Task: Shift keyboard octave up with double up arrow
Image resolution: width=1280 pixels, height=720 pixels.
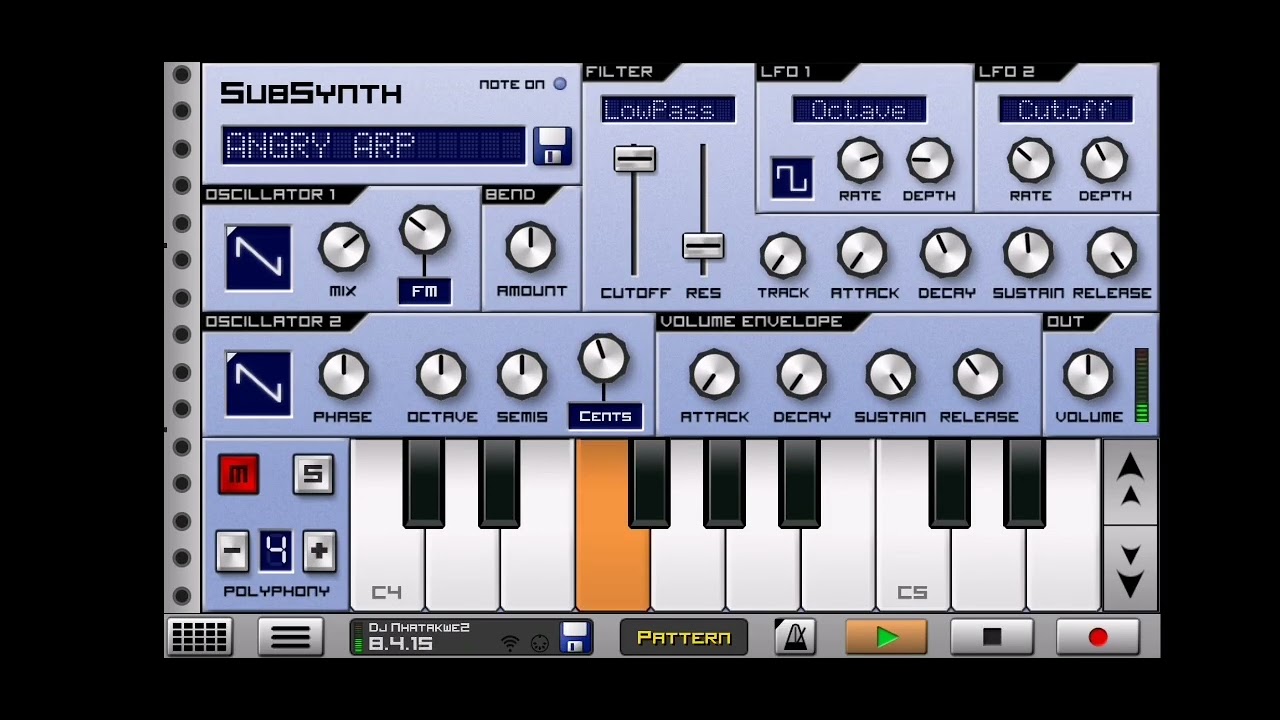Action: [1130, 482]
